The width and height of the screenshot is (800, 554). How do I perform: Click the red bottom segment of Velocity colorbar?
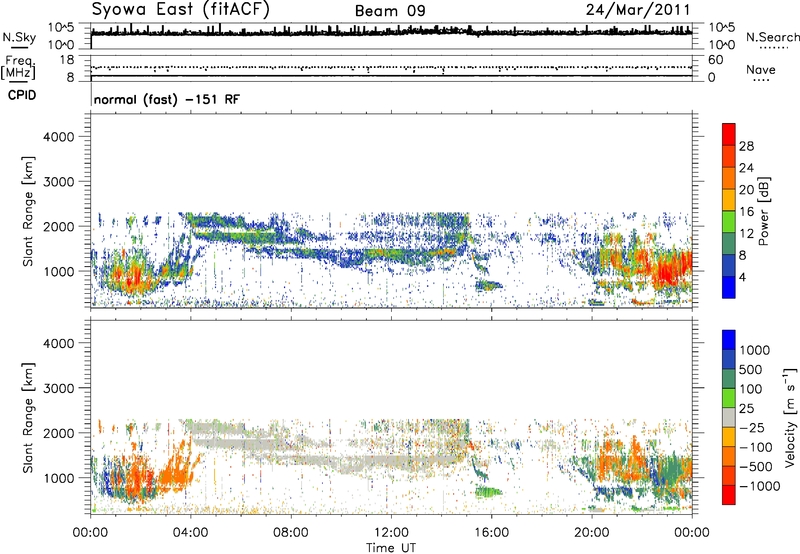[x=729, y=495]
